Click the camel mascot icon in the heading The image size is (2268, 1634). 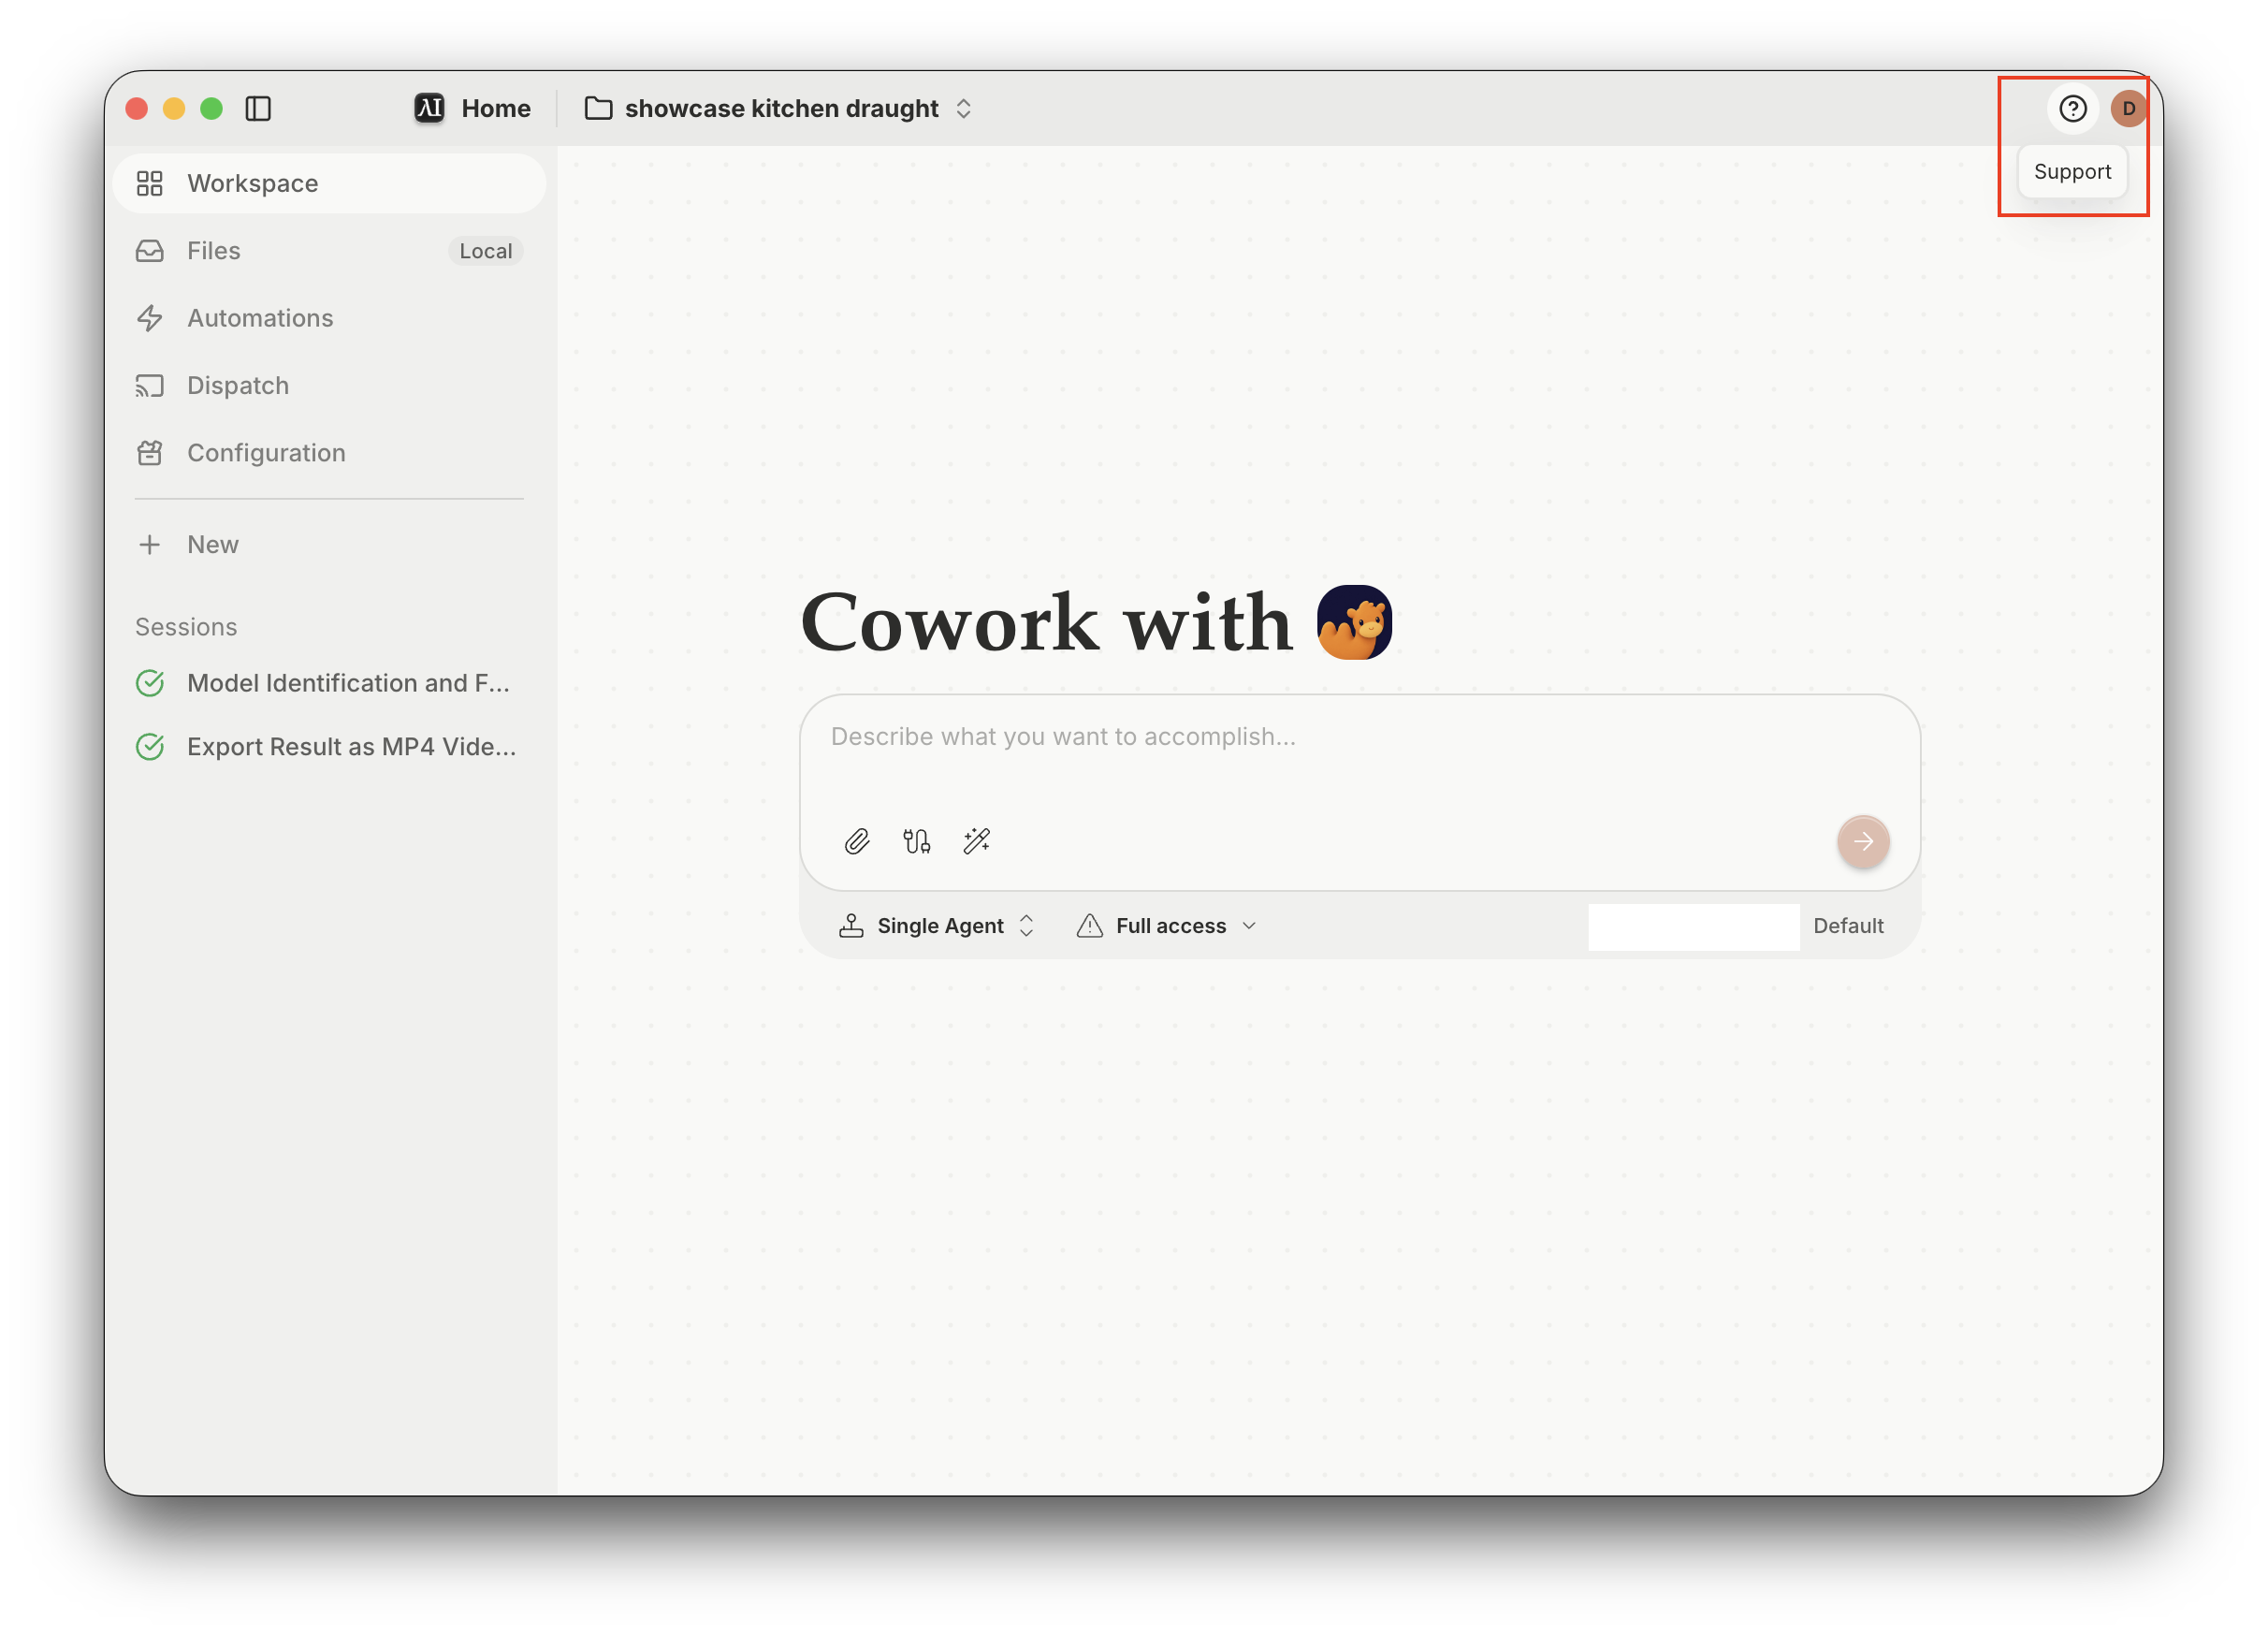point(1353,622)
